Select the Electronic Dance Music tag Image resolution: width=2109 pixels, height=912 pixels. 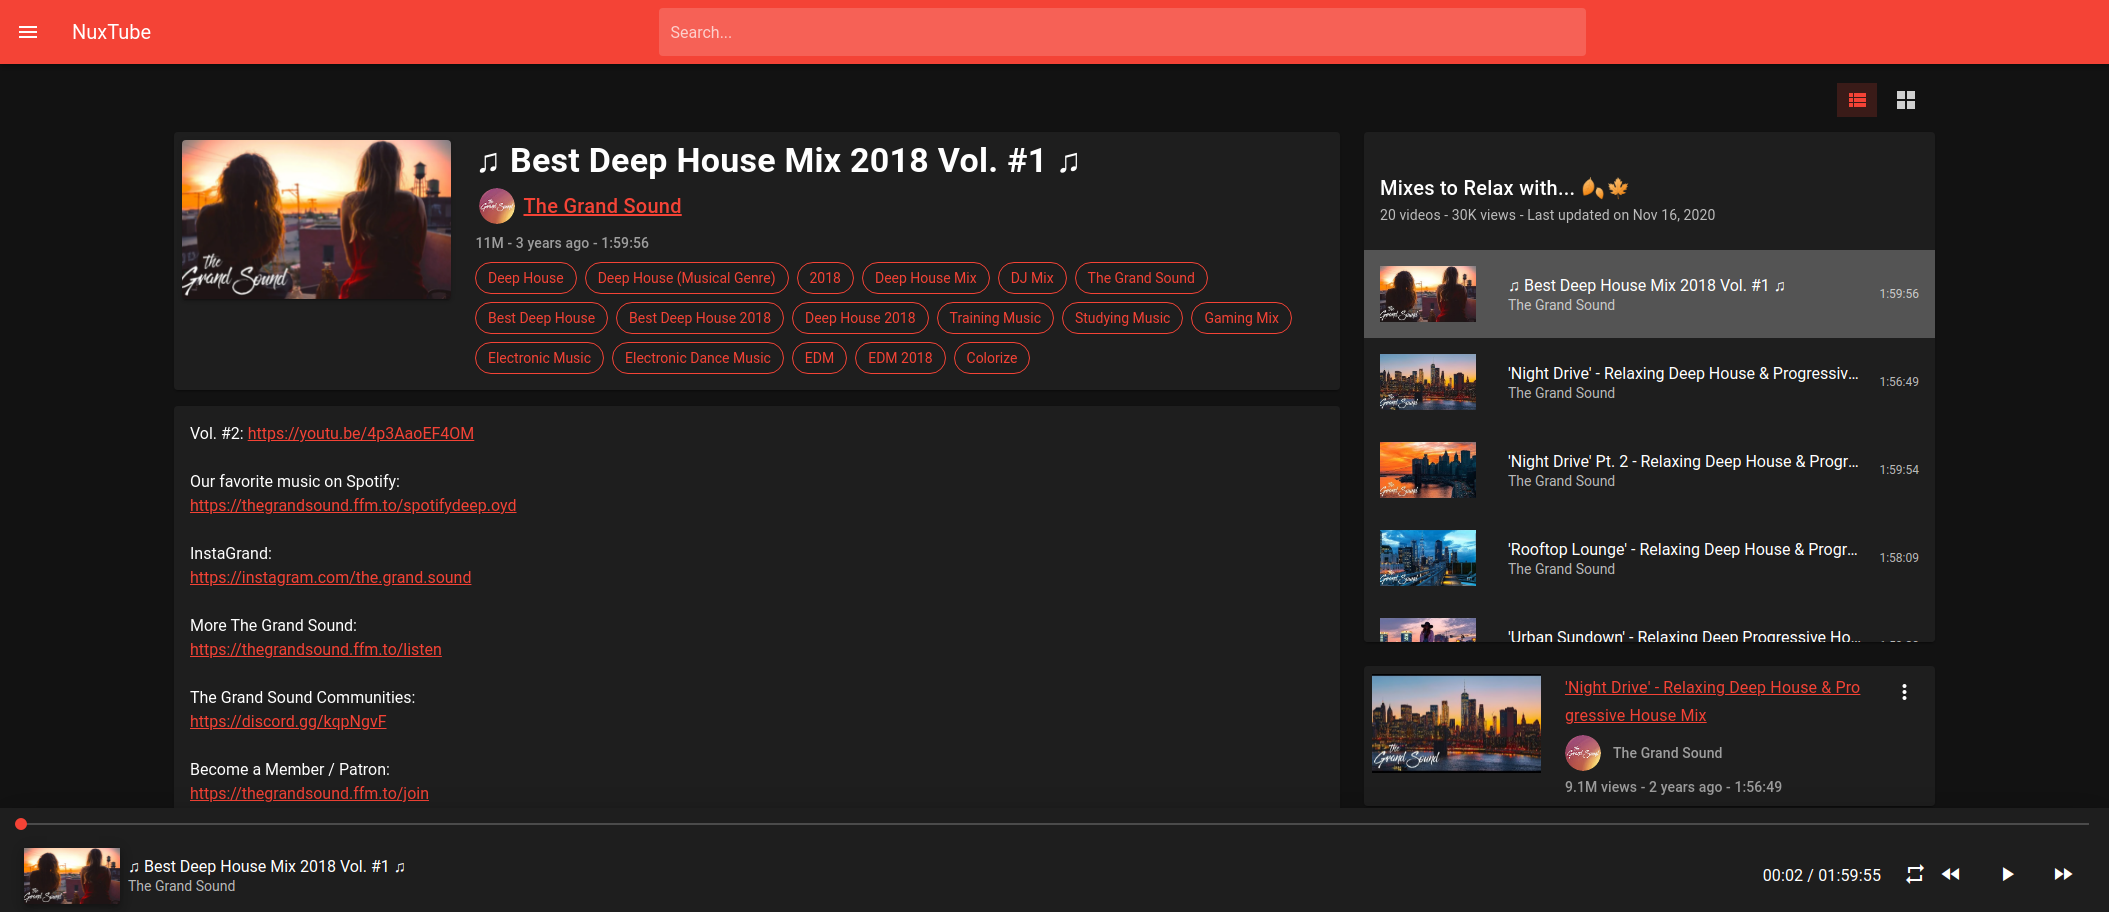pyautogui.click(x=698, y=358)
